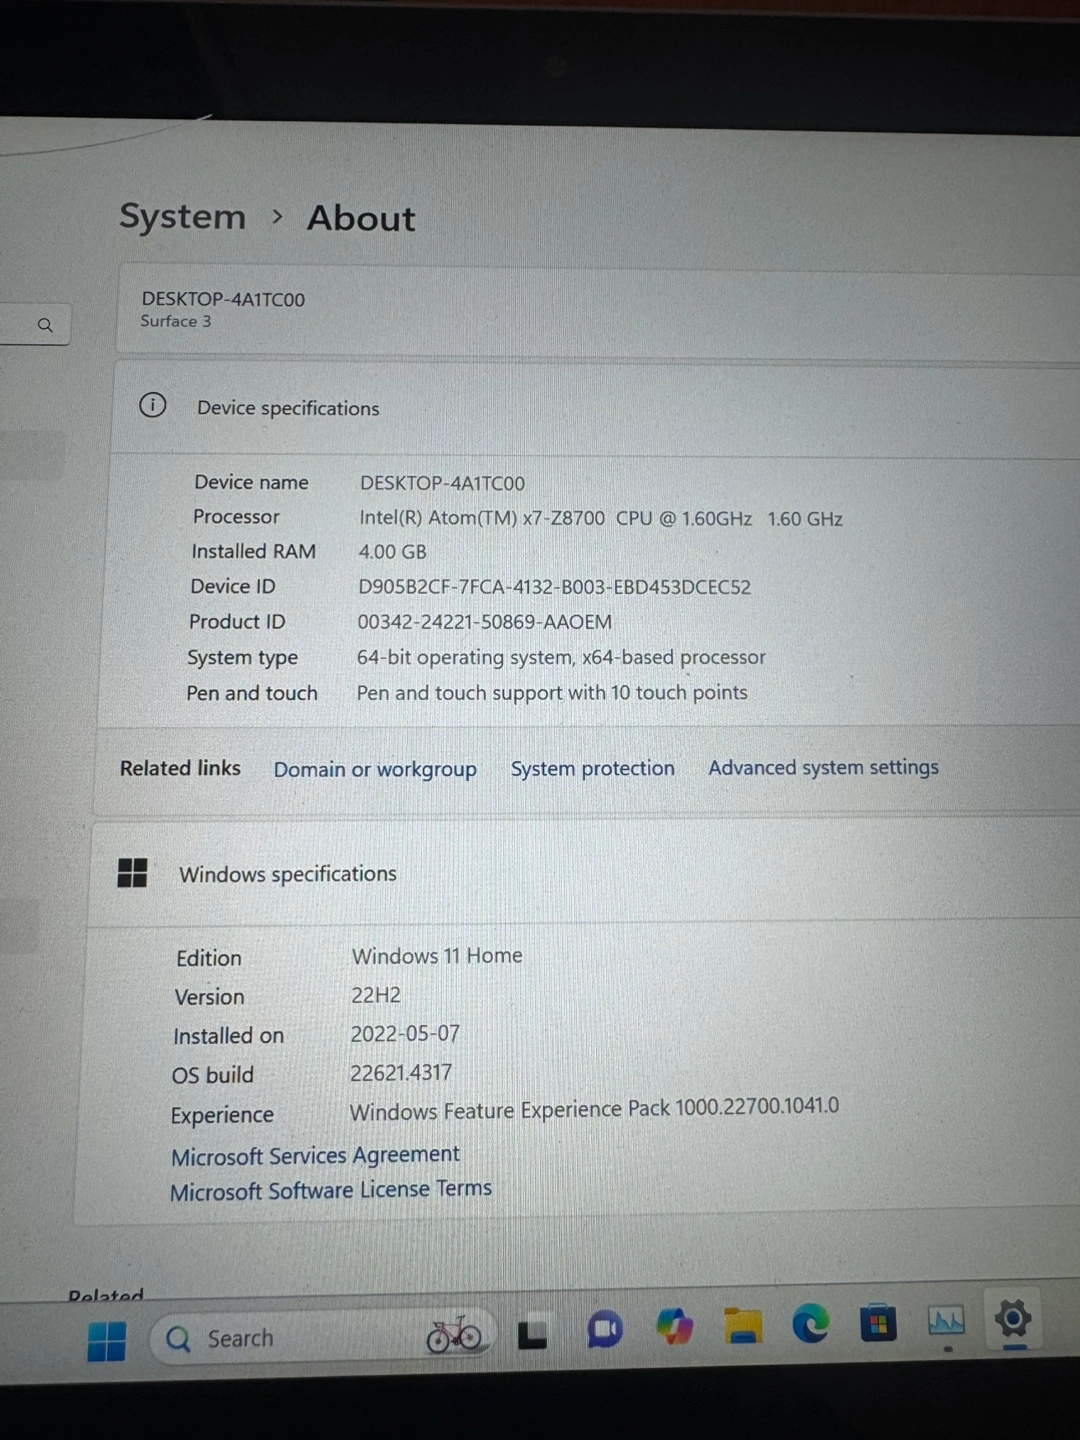1080x1440 pixels.
Task: Select Product ID 00342-24221-50869-AAOEM
Action: coord(484,622)
